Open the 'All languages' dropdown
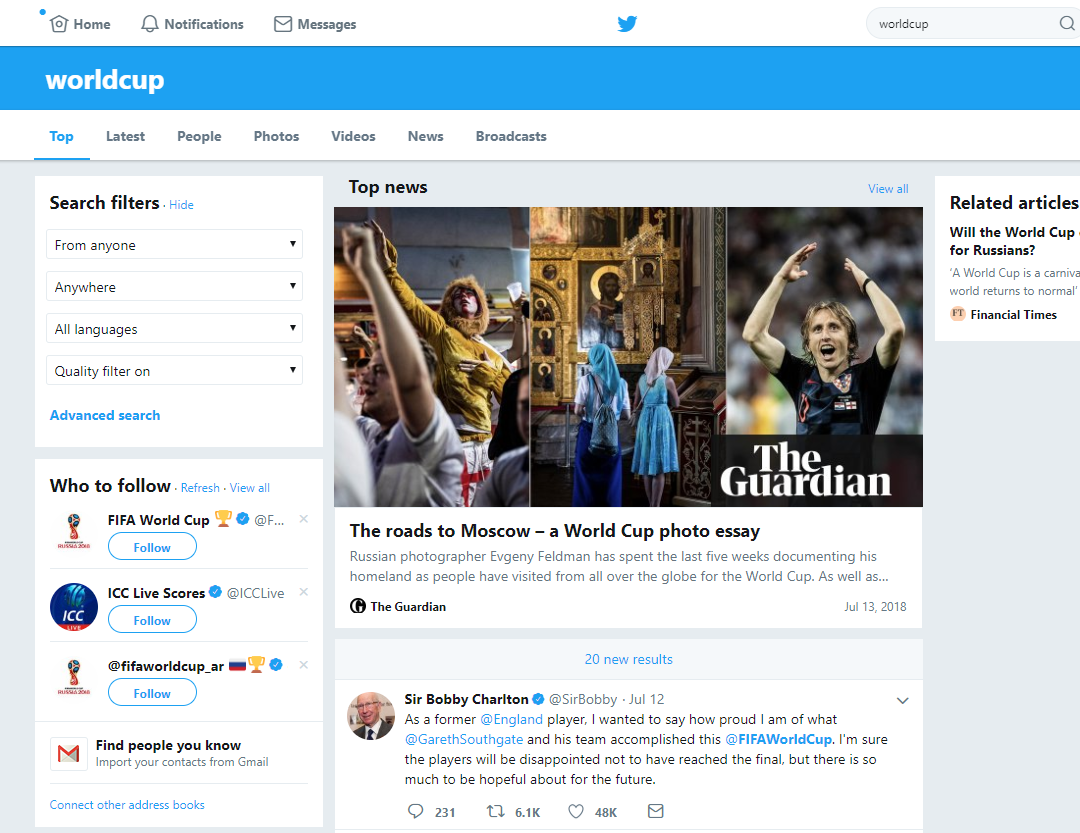The height and width of the screenshot is (833, 1080). coord(174,329)
